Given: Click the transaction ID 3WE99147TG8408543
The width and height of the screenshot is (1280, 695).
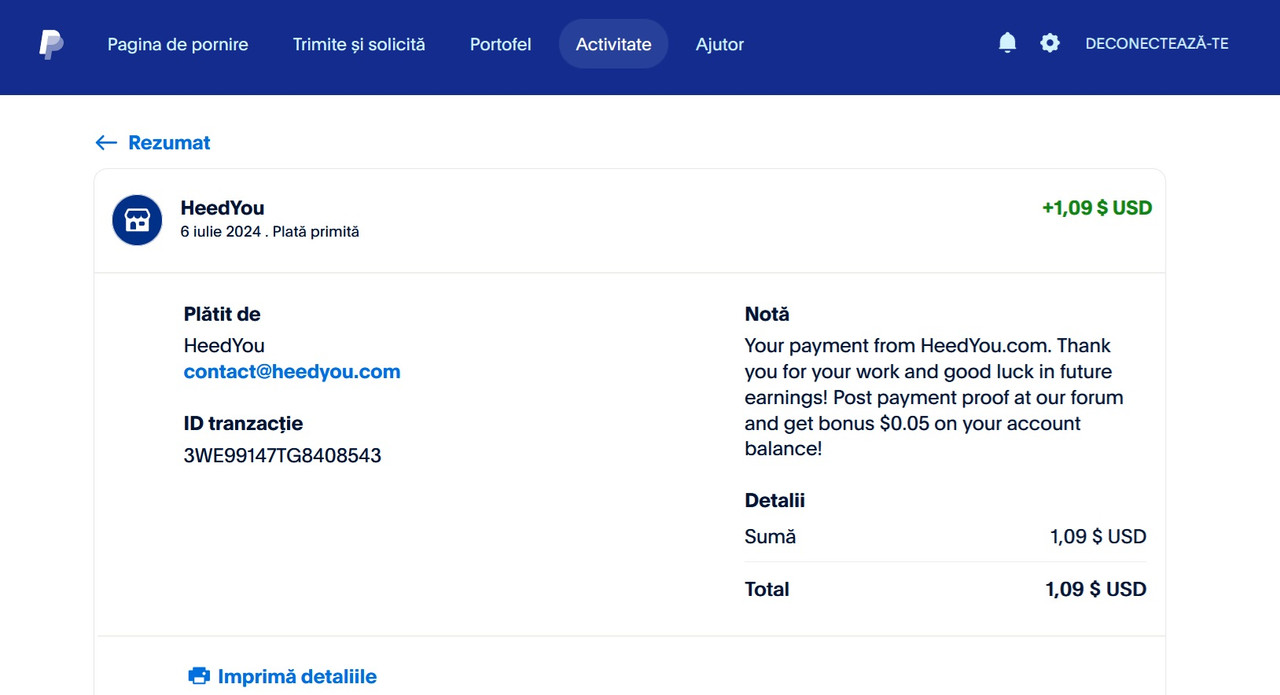Looking at the screenshot, I should [282, 456].
